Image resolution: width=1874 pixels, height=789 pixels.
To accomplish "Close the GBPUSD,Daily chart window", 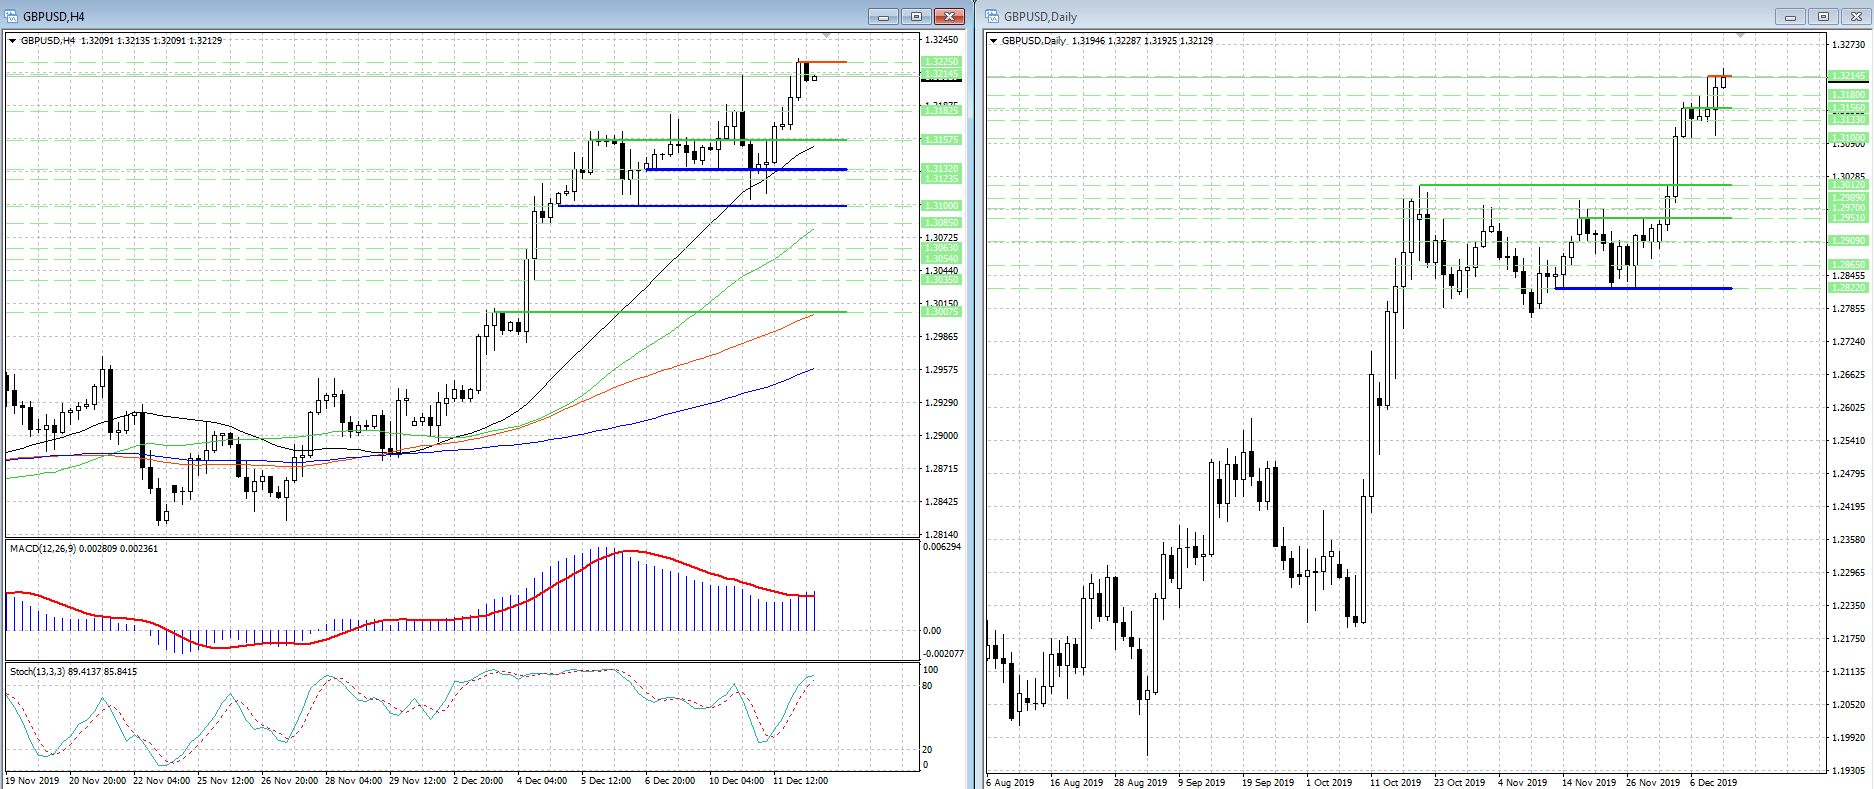I will click(1856, 16).
